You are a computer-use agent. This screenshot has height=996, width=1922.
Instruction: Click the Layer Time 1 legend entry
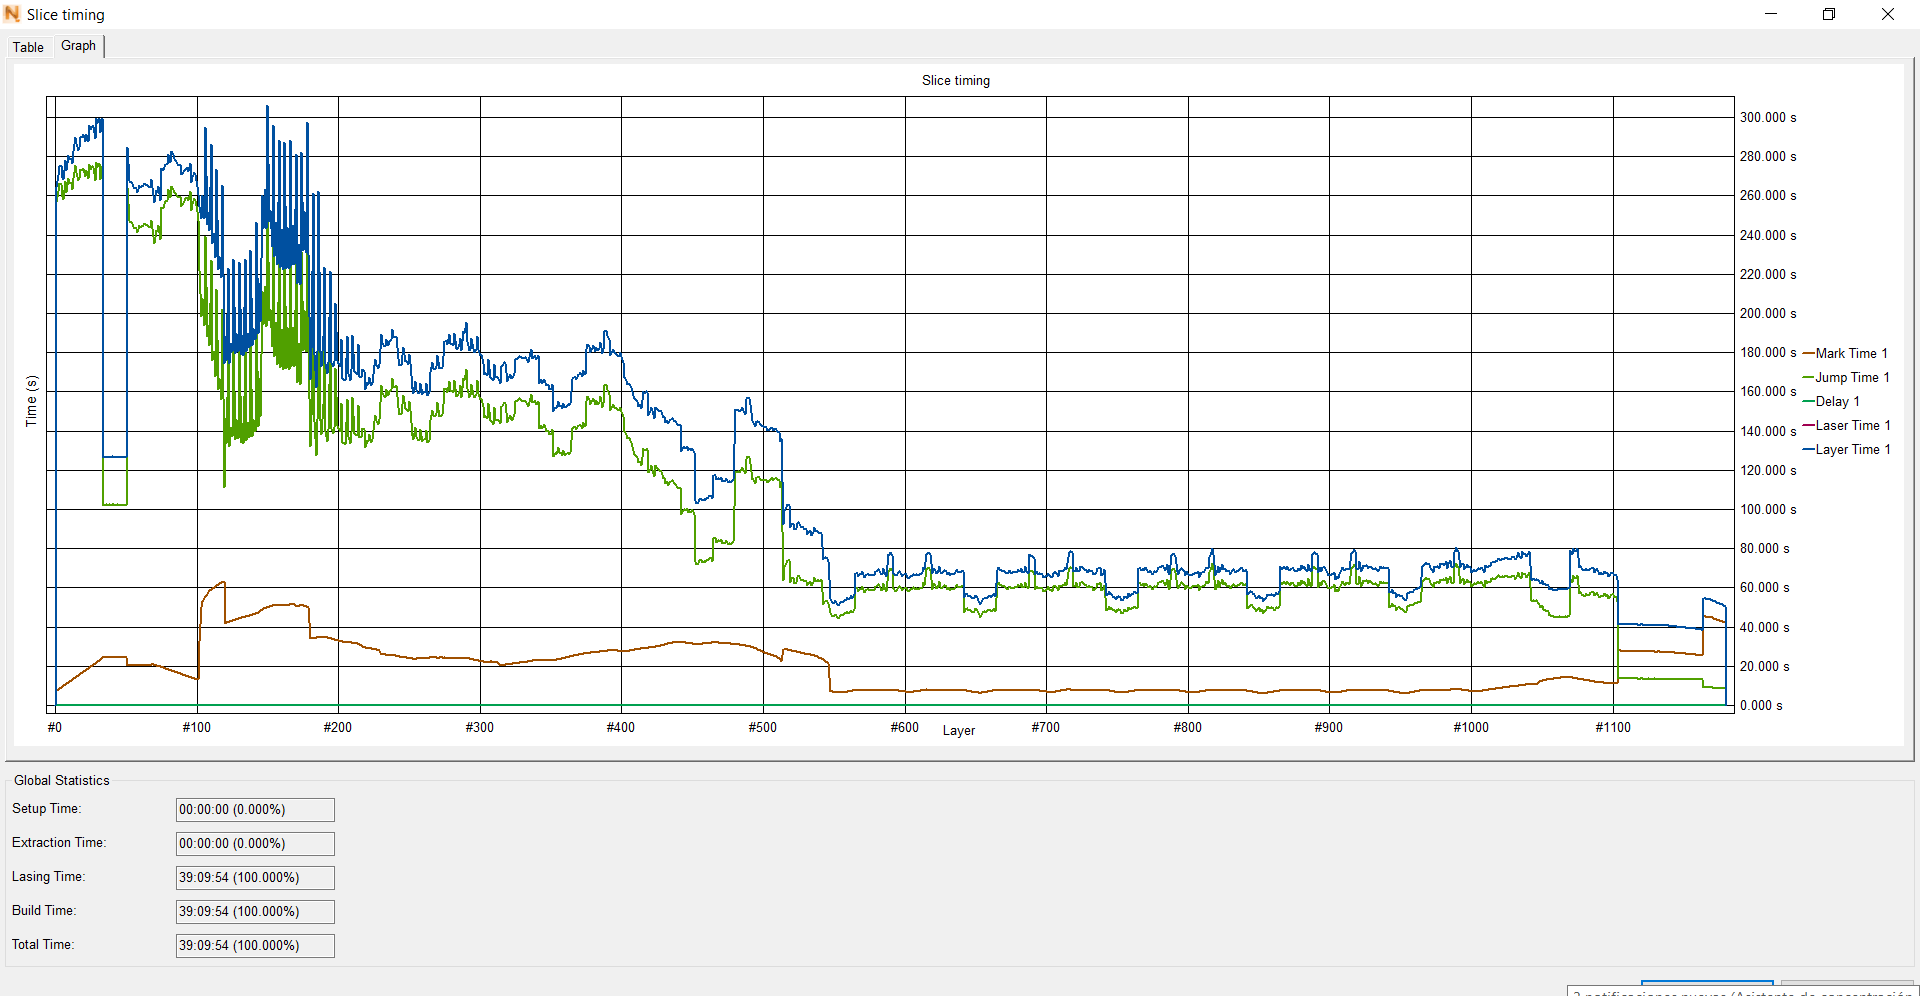pyautogui.click(x=1846, y=449)
